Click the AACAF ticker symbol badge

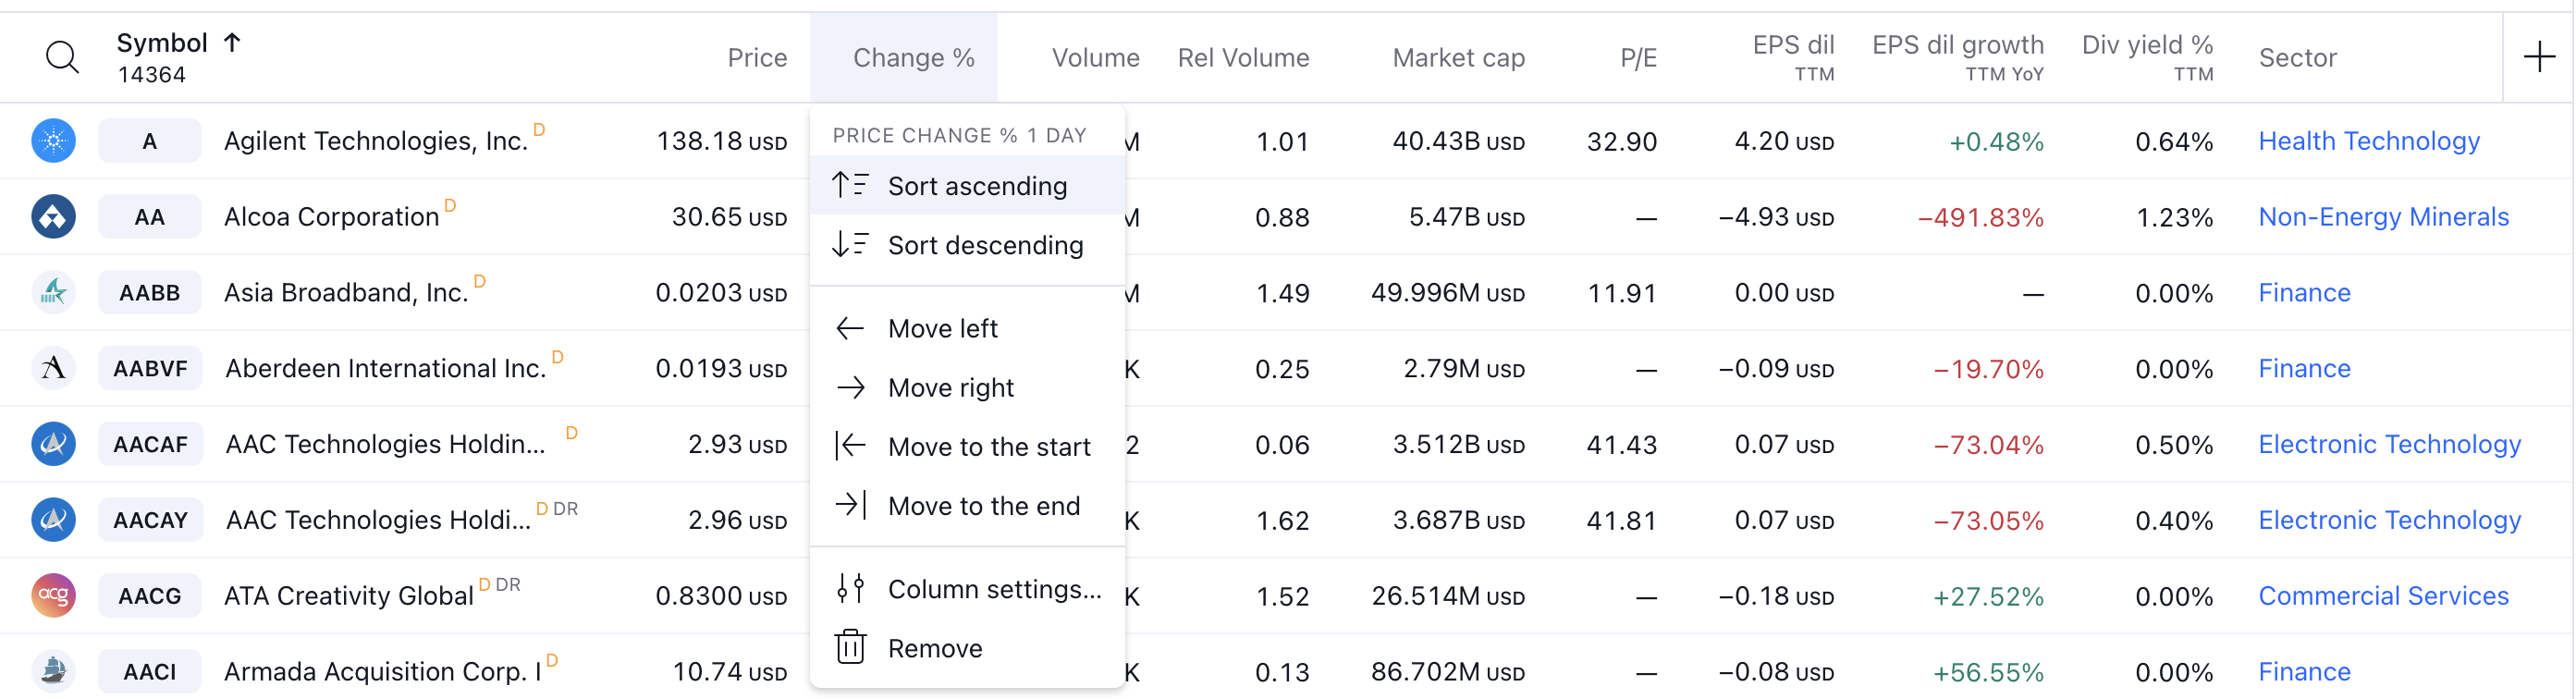point(150,445)
